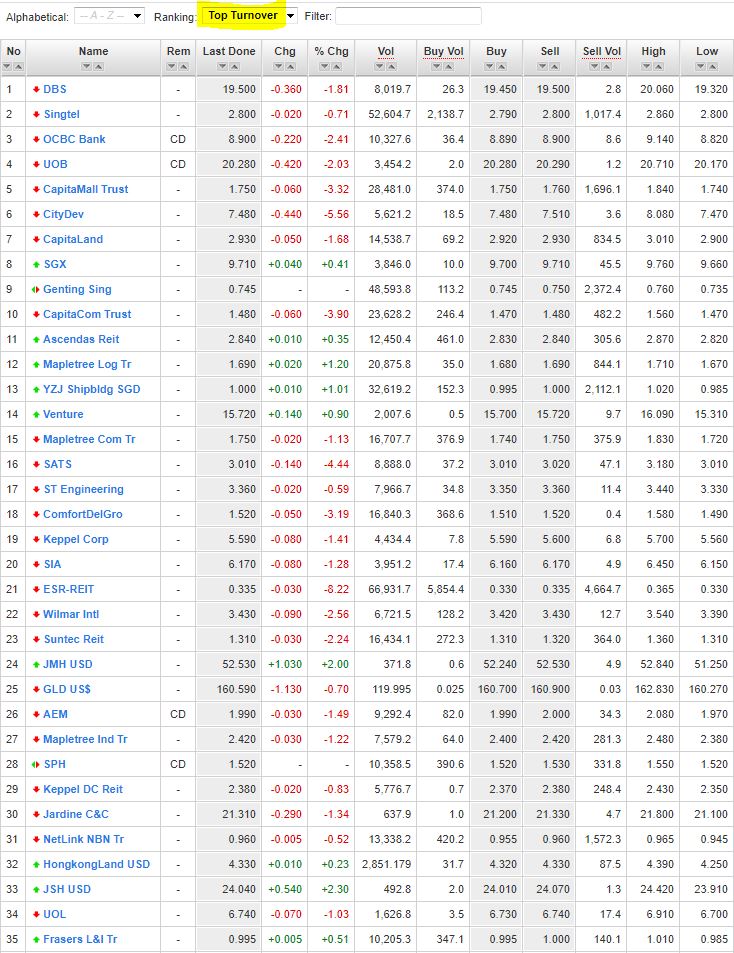The height and width of the screenshot is (953, 734).
Task: Open the ESR-REIT stock link
Action: pyautogui.click(x=69, y=589)
